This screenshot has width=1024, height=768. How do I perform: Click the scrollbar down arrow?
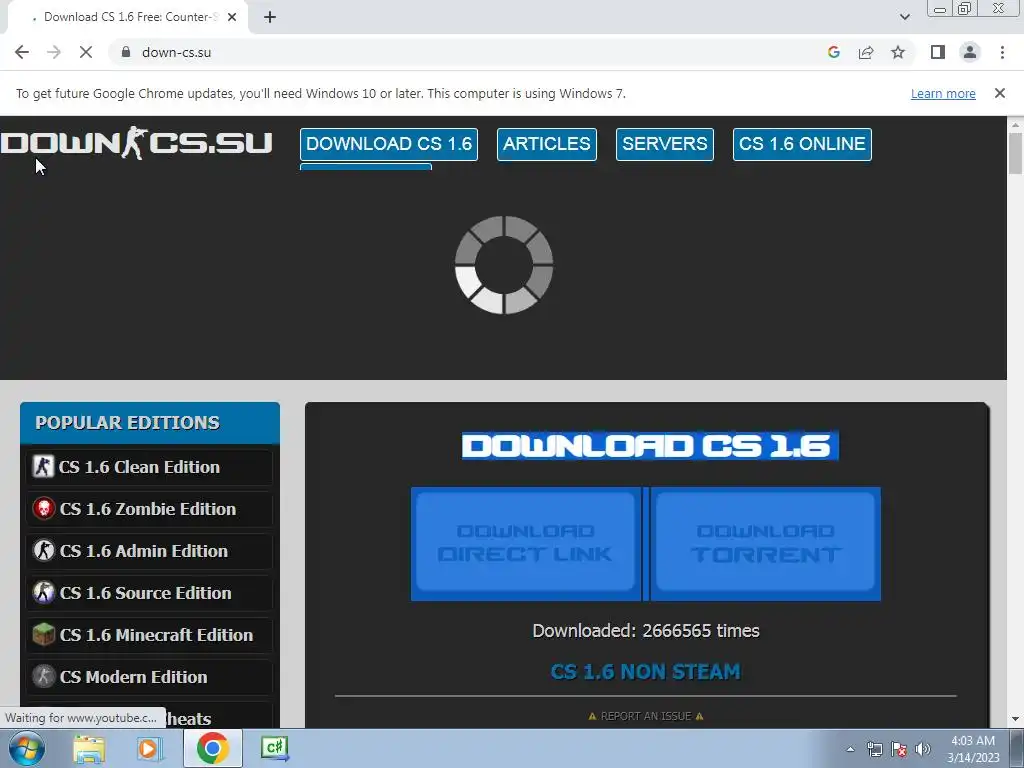1016,719
